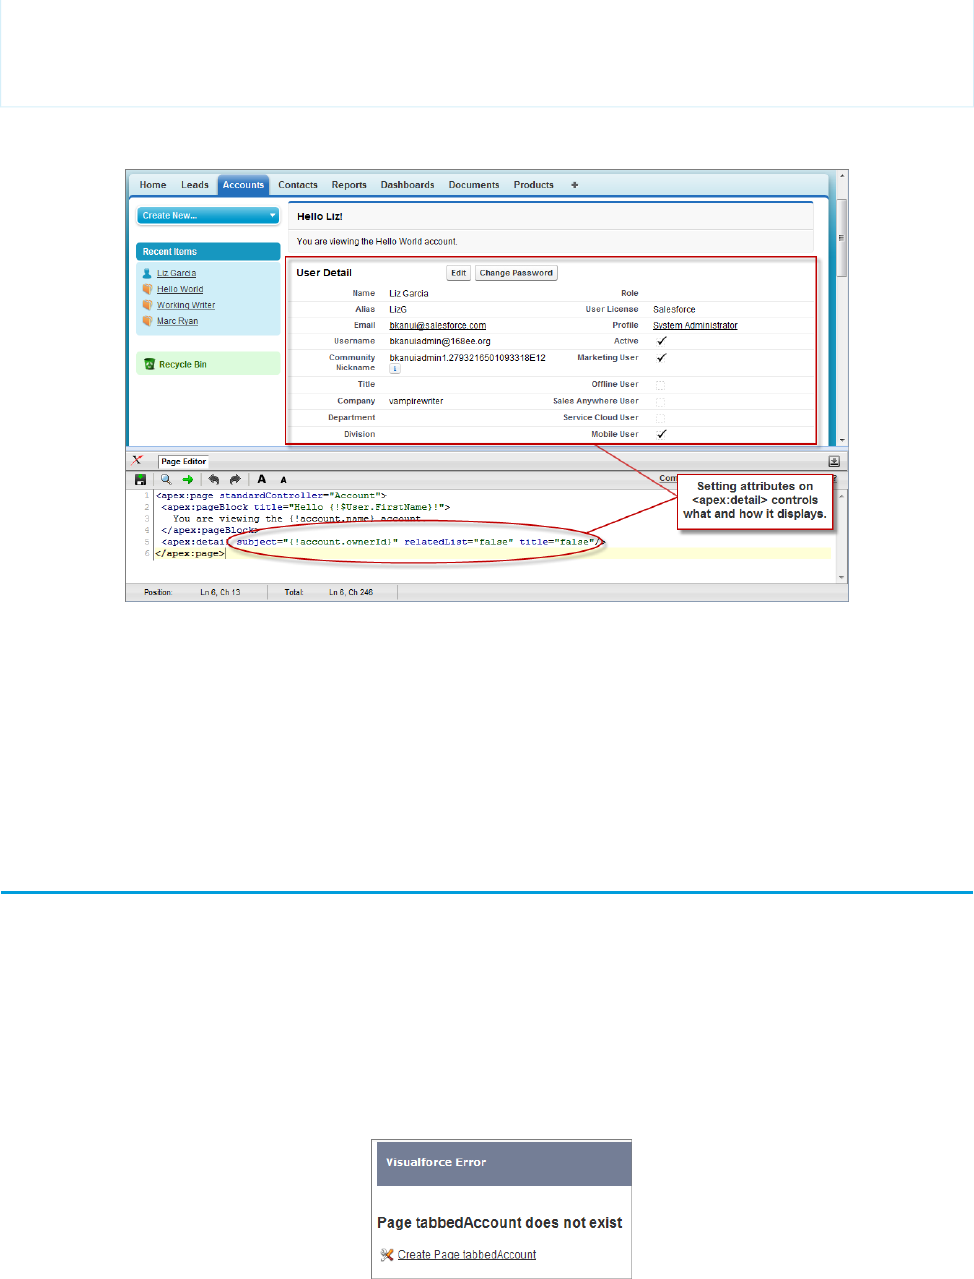The width and height of the screenshot is (974, 1279).
Task: Open Marc Ryan recent item link
Action: 177,321
